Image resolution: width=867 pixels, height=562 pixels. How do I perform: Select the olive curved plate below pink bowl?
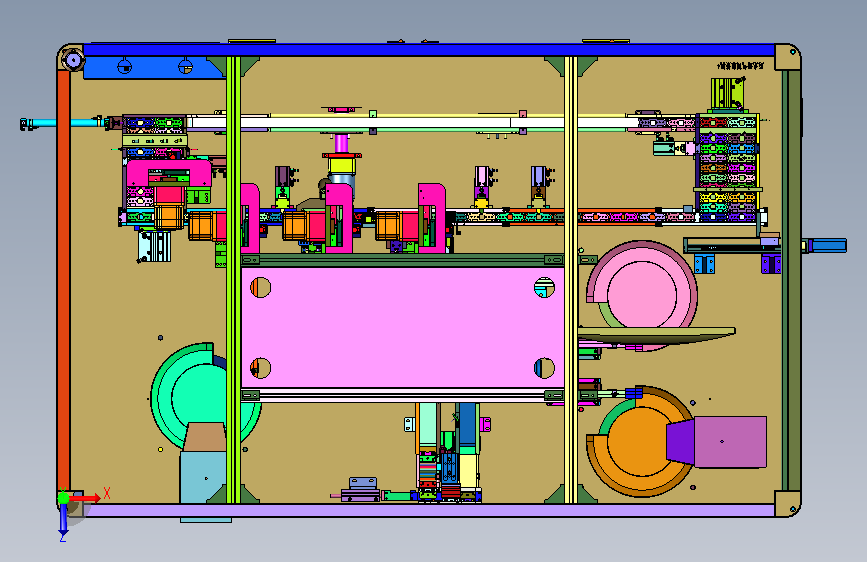pos(656,335)
